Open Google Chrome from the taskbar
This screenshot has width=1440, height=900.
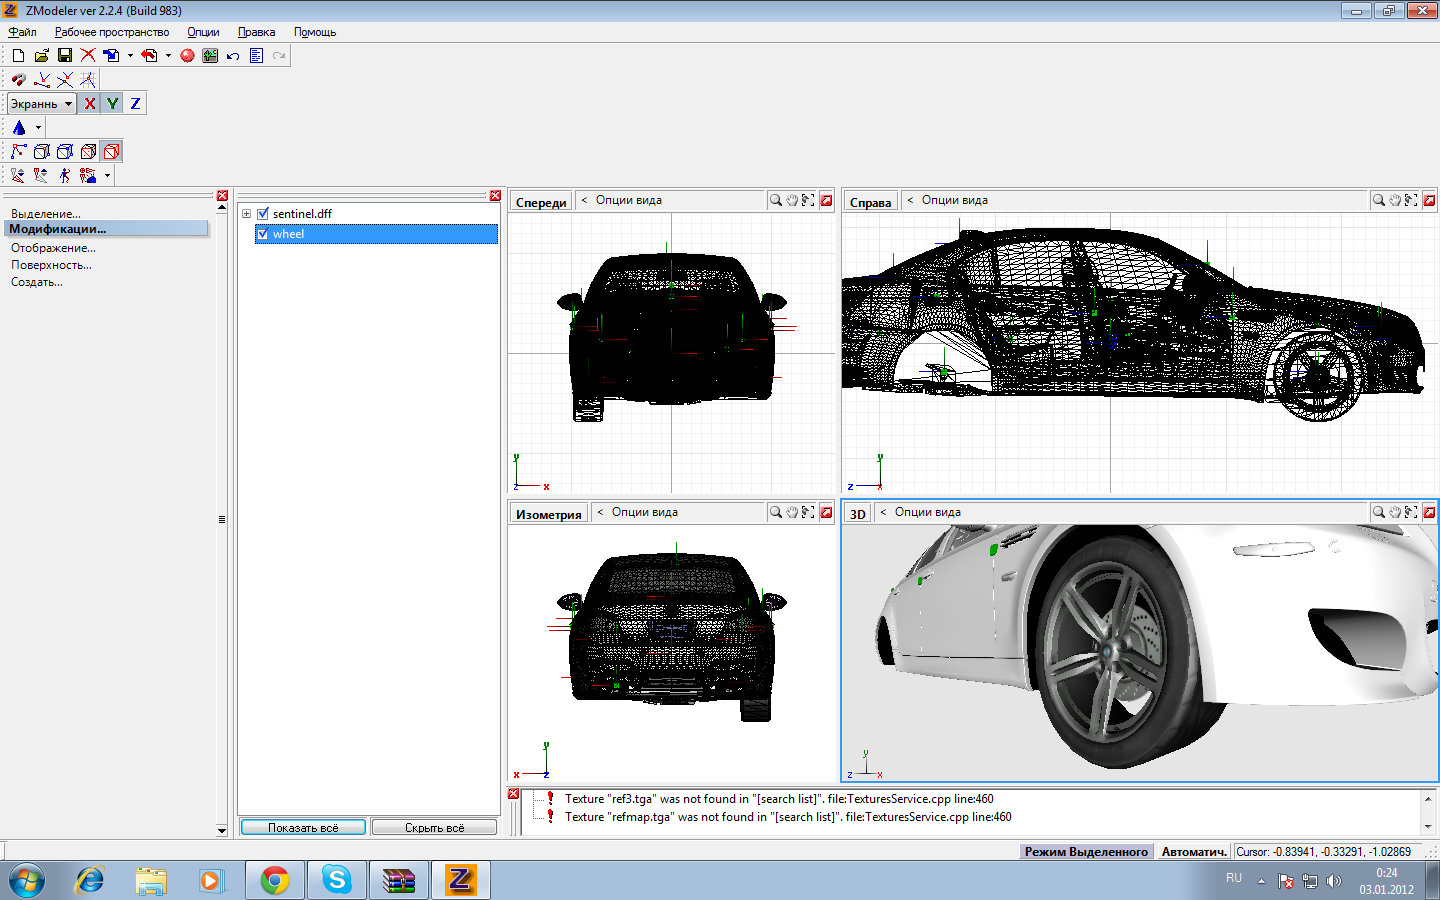[x=274, y=880]
